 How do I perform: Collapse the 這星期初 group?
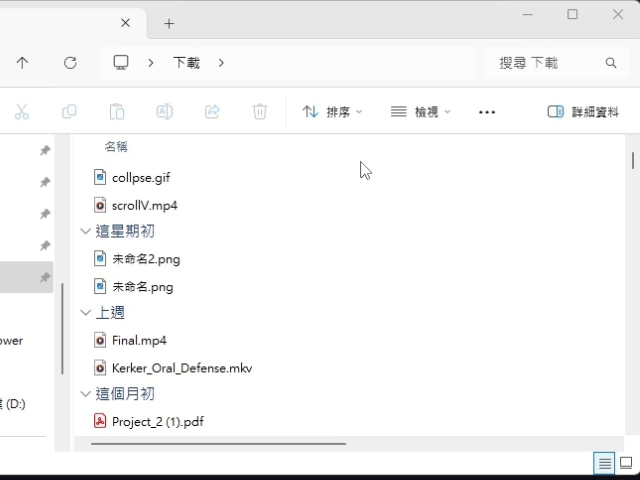point(86,231)
